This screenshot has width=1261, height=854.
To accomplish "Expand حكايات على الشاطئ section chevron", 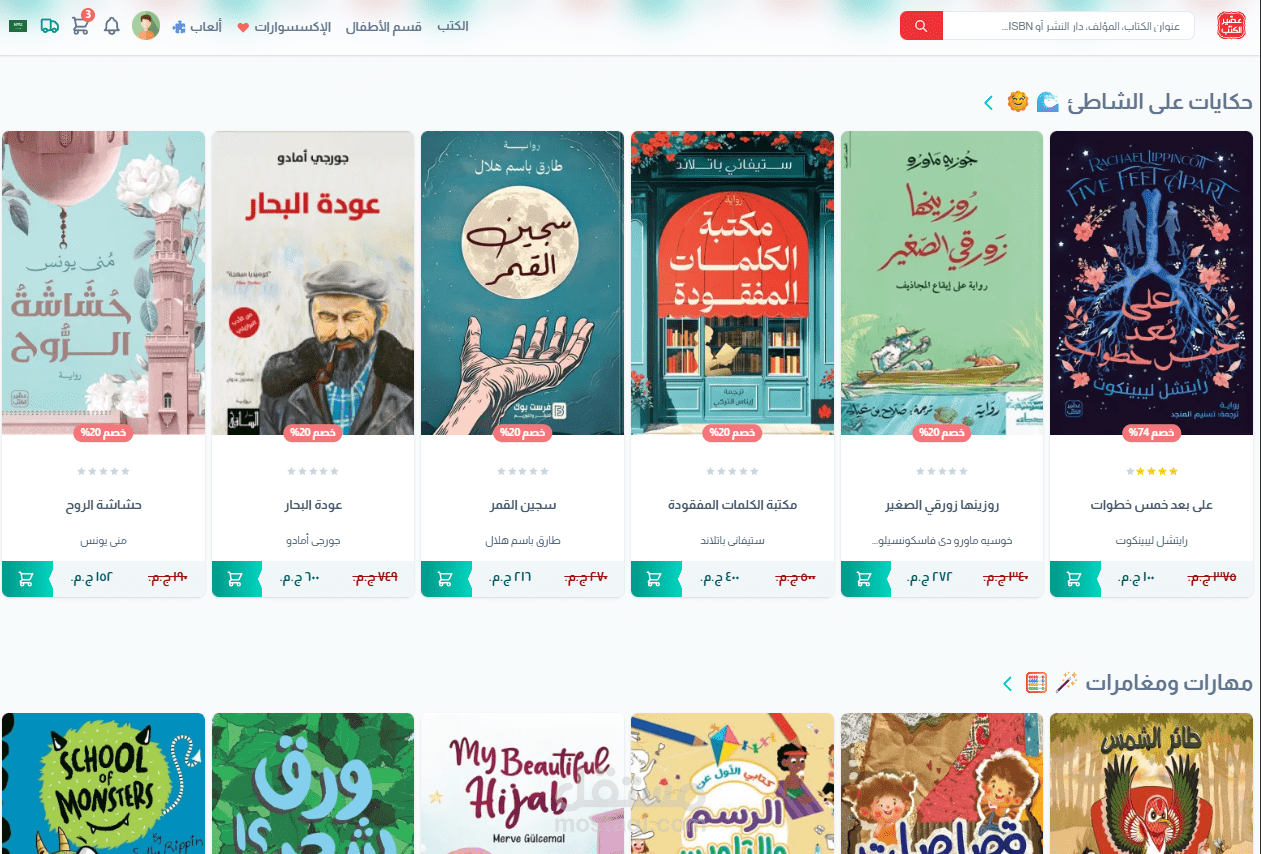I will [988, 102].
